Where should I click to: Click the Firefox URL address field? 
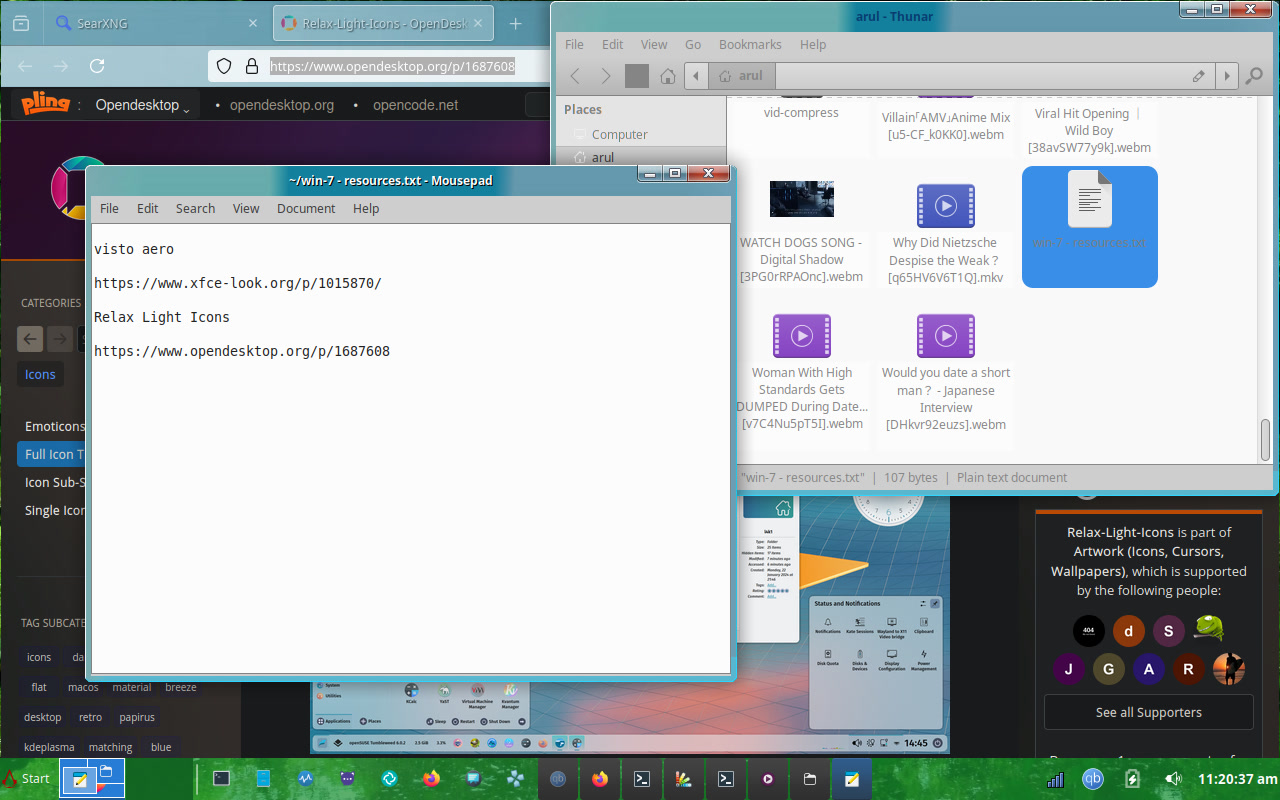coord(393,66)
